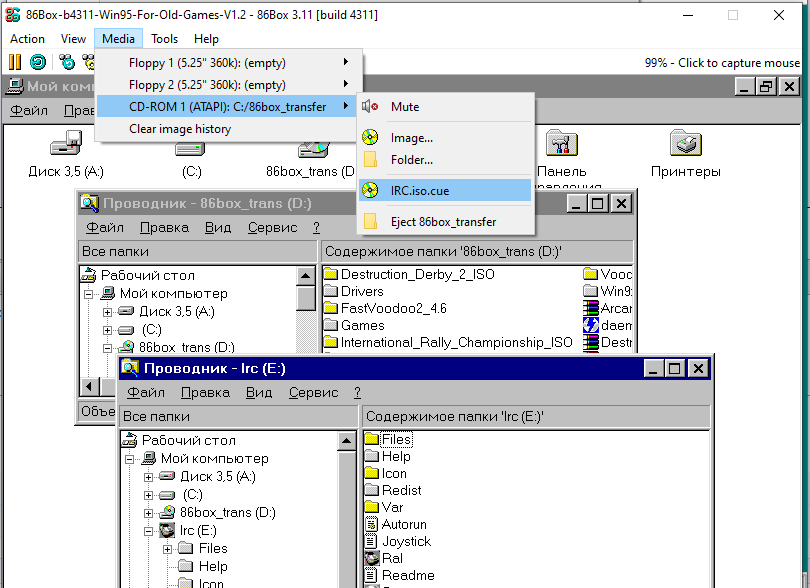Click the disc icon beside IRC.iso.cue
The height and width of the screenshot is (588, 810).
click(x=370, y=190)
